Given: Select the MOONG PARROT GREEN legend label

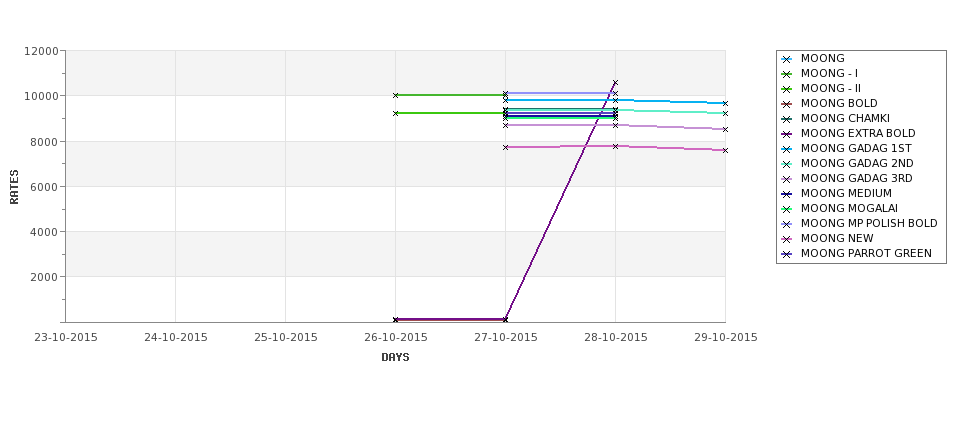Looking at the screenshot, I should (866, 253).
